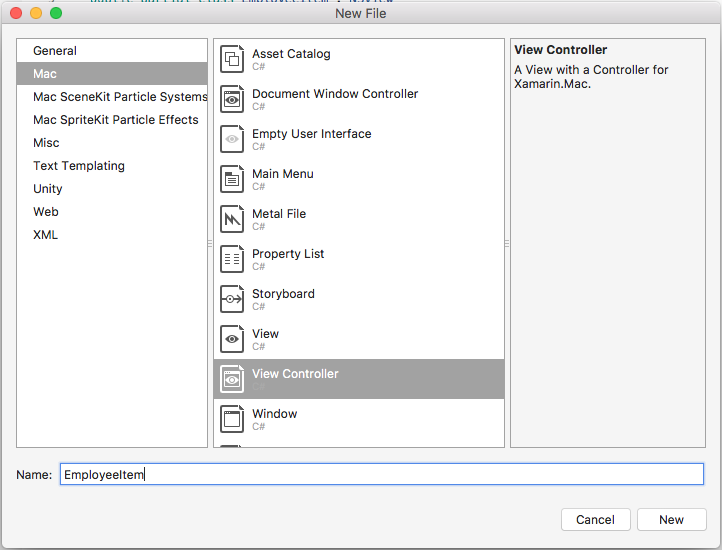Select the View Controller template row

(359, 379)
